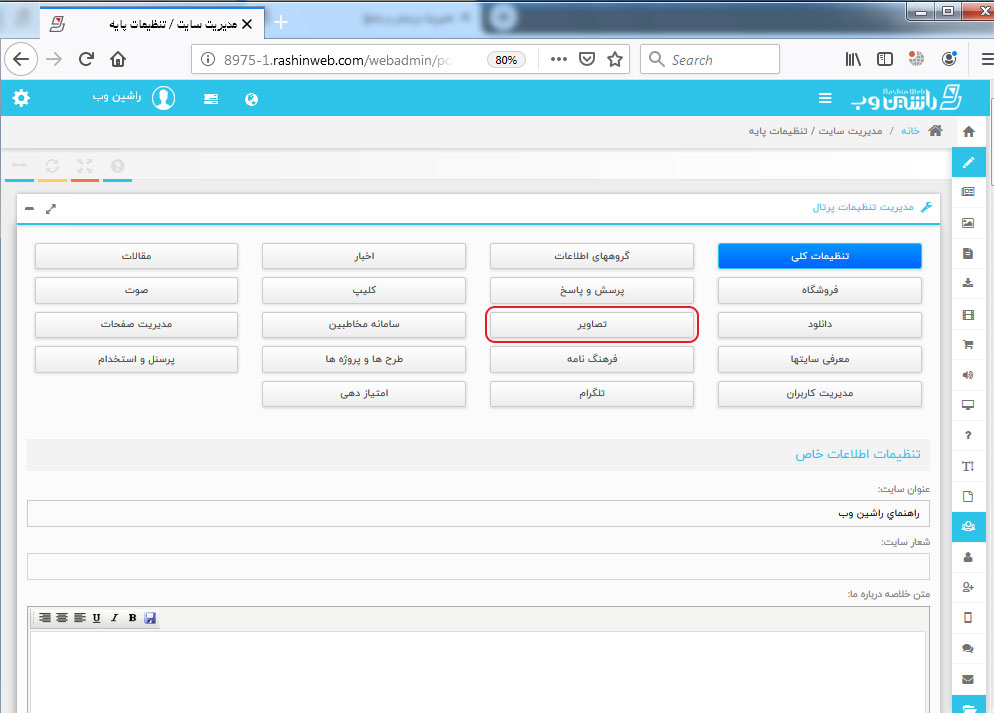
Task: Click the Firefox zoom level 80% indicator
Action: pos(506,60)
